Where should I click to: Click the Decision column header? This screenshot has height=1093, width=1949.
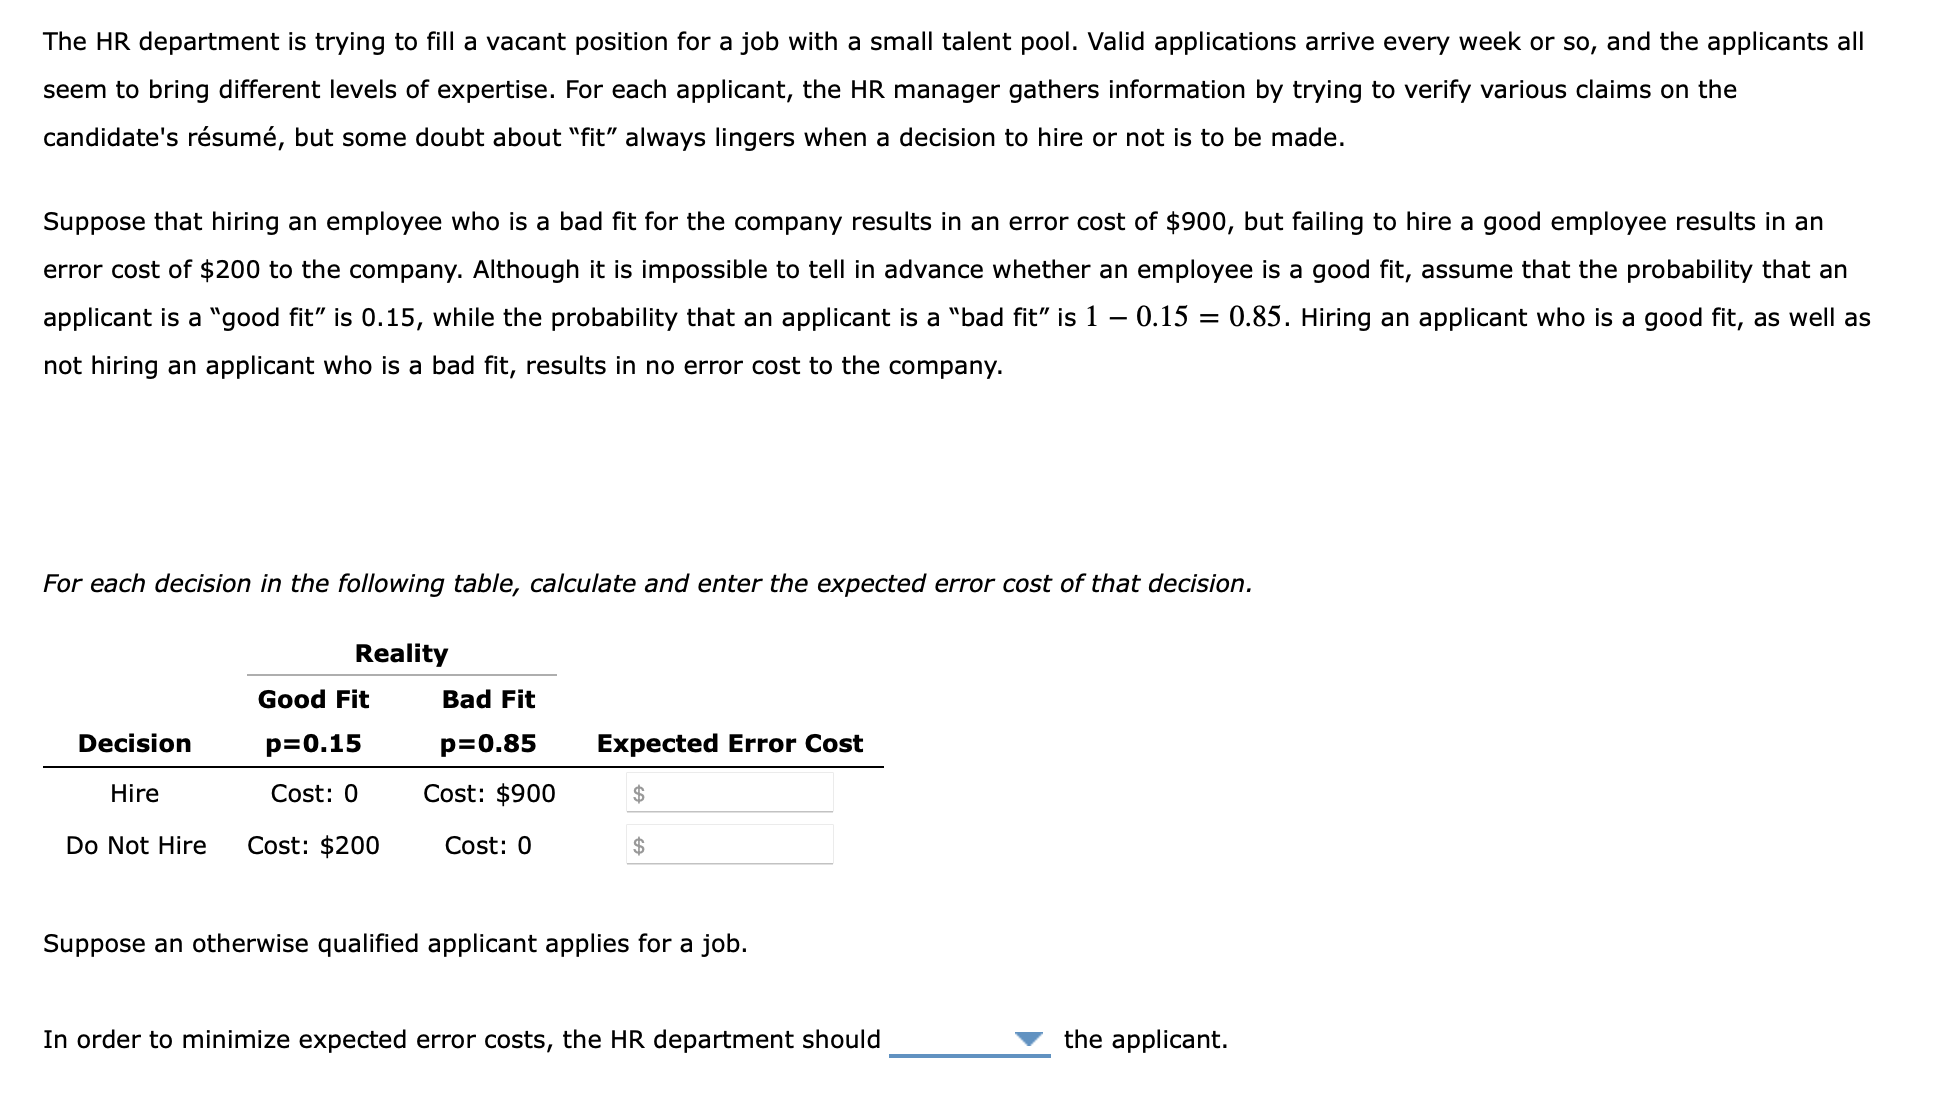[135, 743]
